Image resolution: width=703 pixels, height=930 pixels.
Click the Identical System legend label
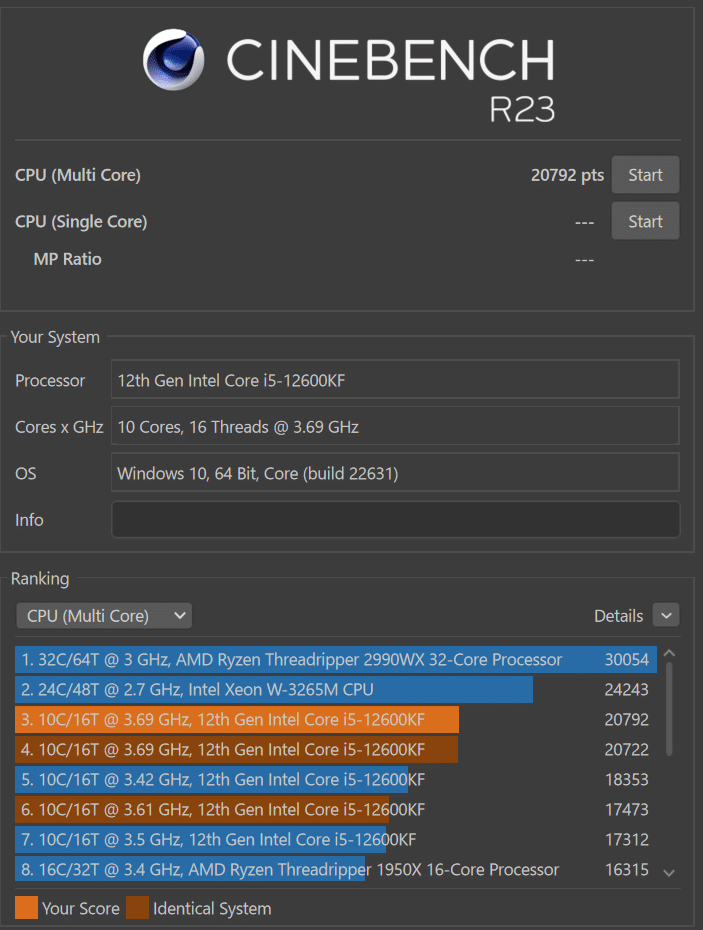click(212, 908)
